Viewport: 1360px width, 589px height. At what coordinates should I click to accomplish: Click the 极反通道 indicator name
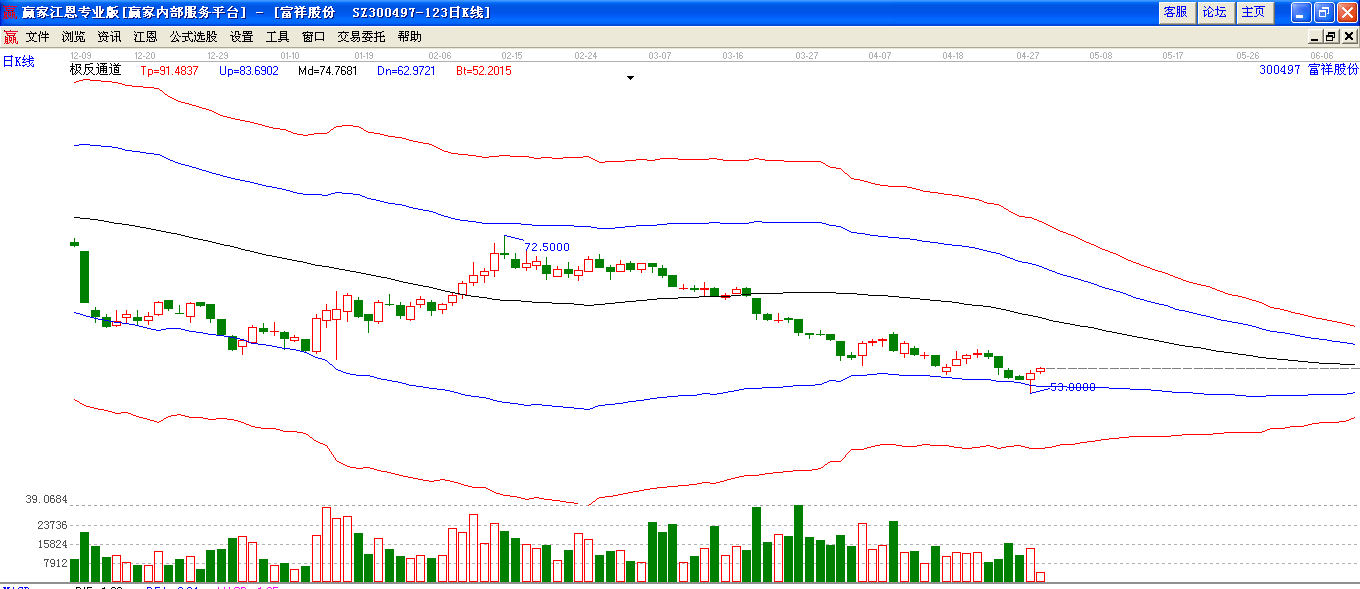[x=95, y=70]
